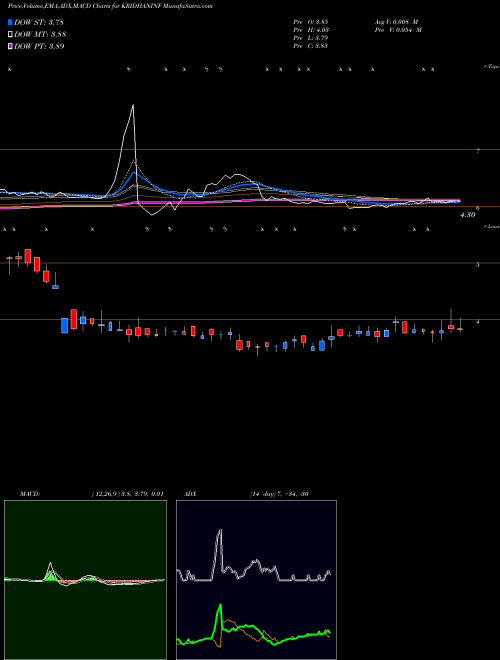Click the 'Pre V: 0.034 M' volume value

[398, 30]
